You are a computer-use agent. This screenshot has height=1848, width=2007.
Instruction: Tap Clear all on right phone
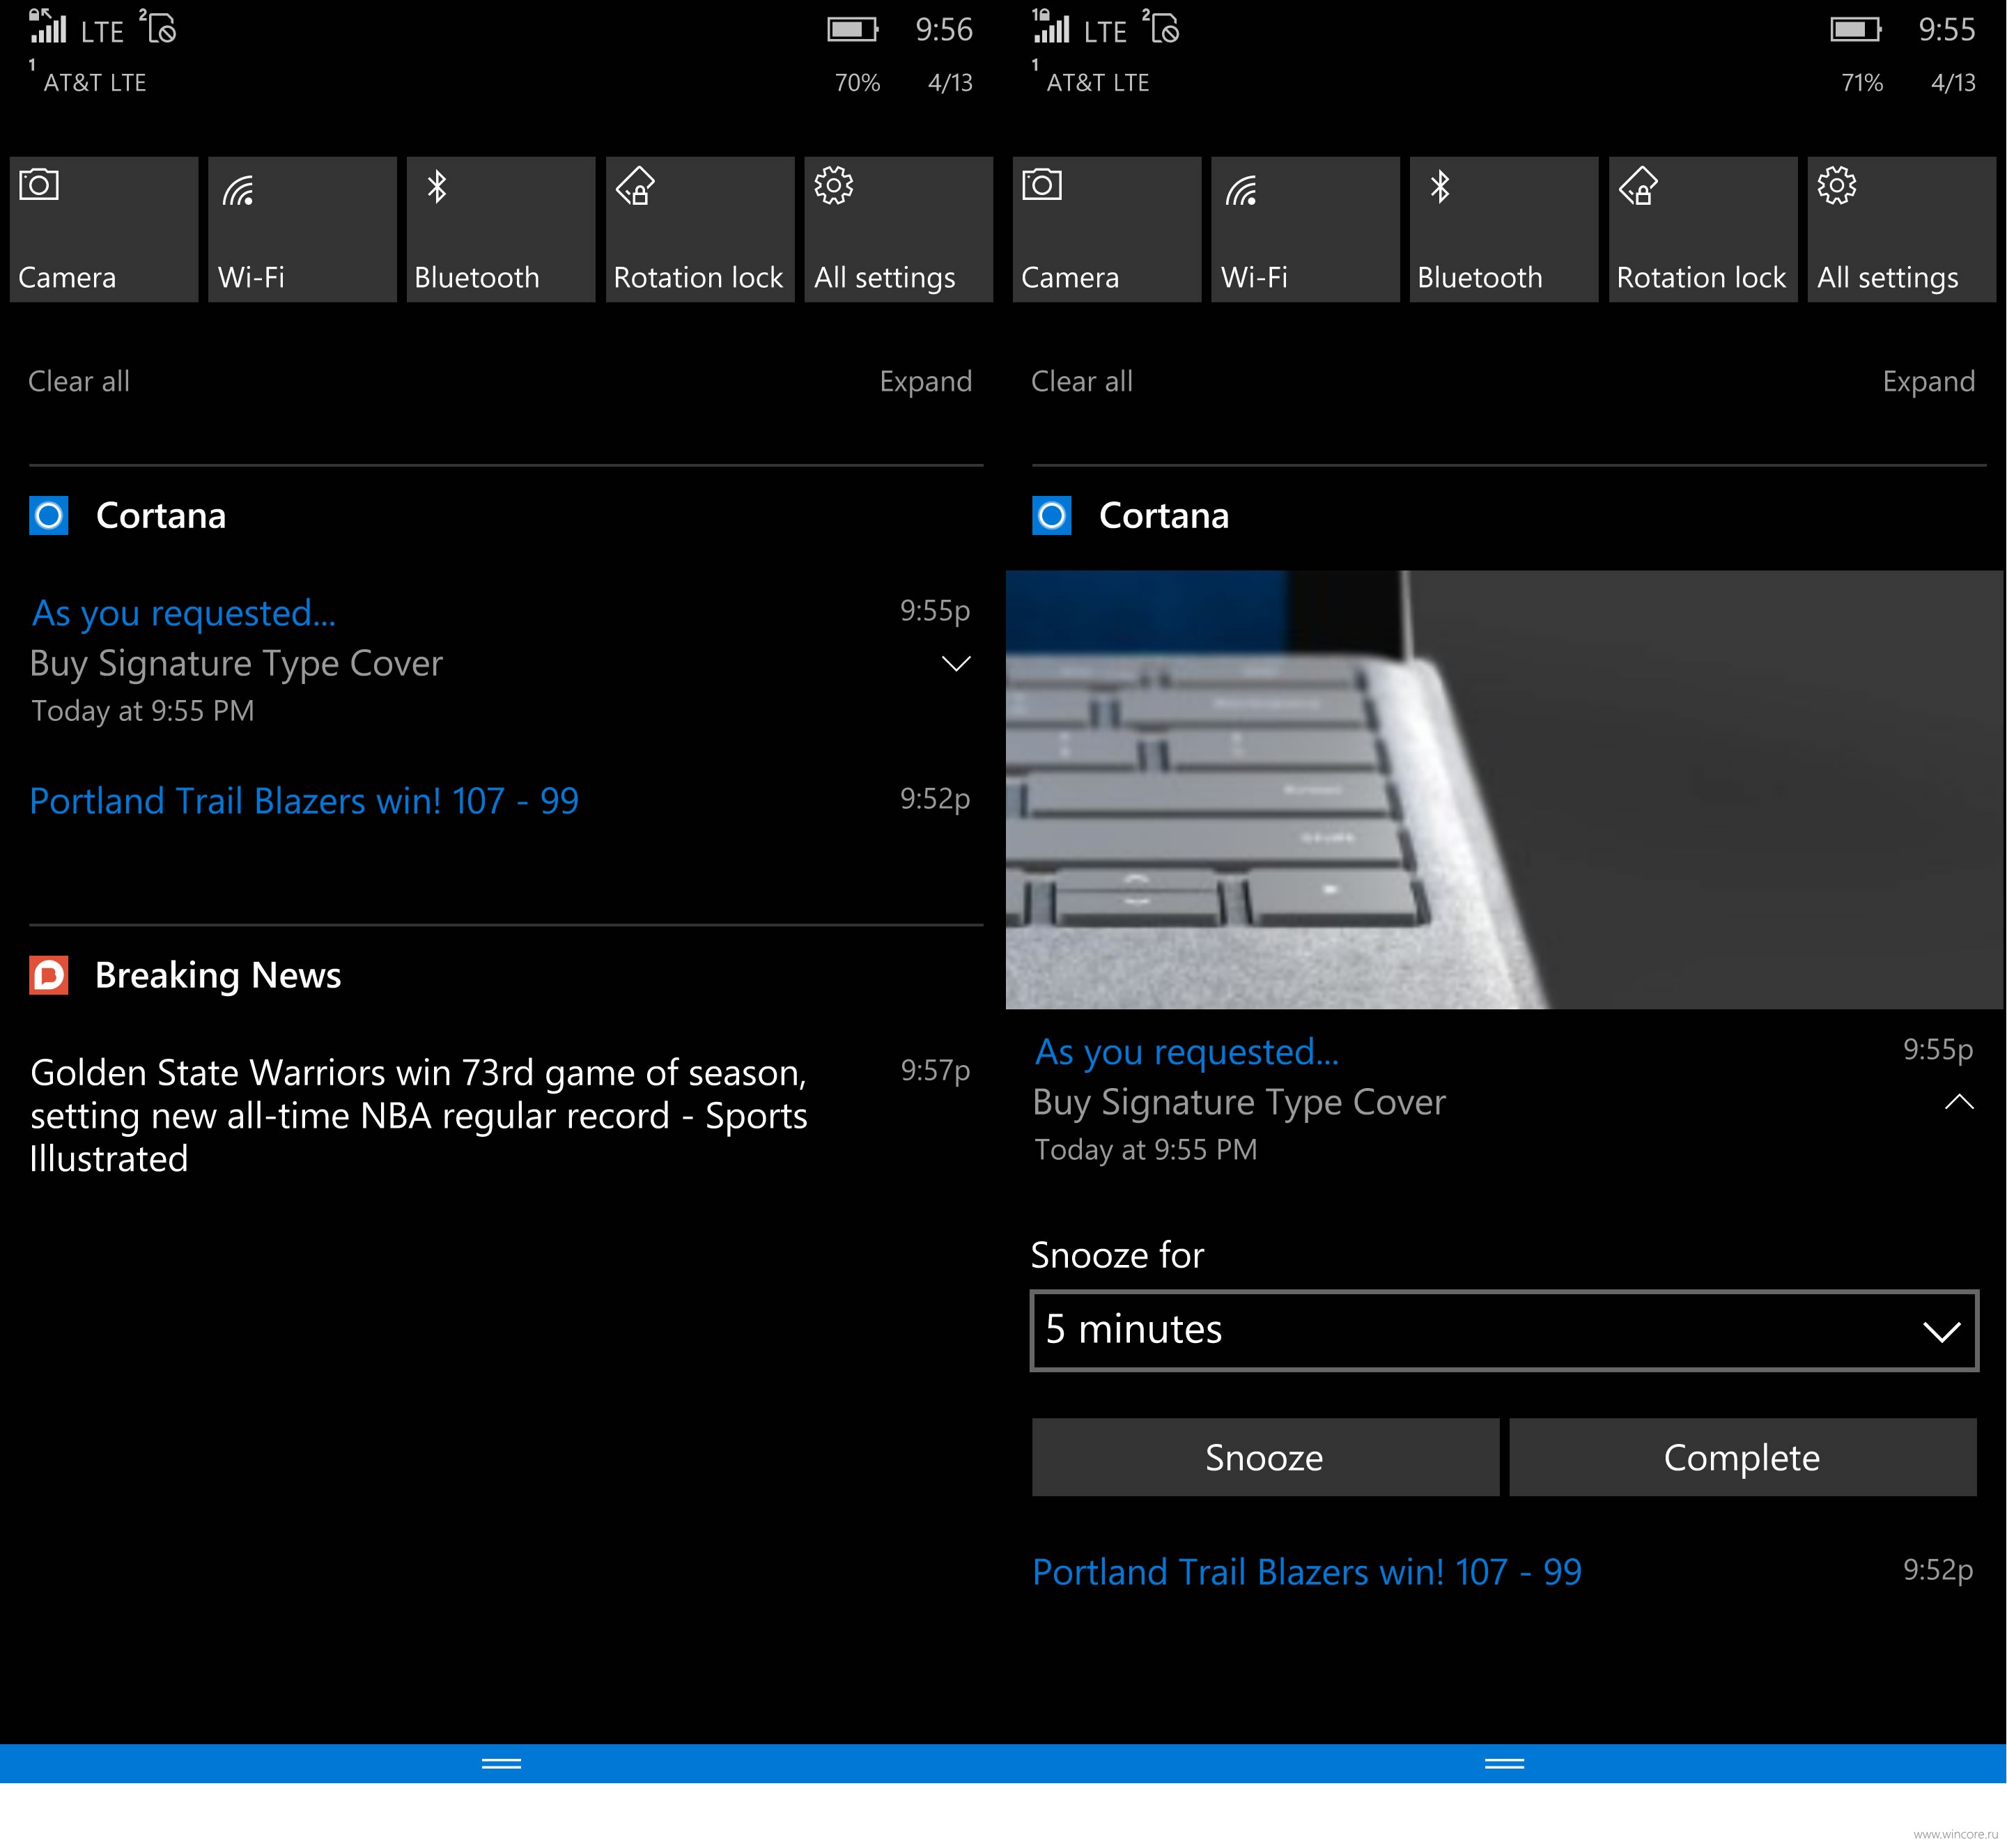click(x=1082, y=381)
